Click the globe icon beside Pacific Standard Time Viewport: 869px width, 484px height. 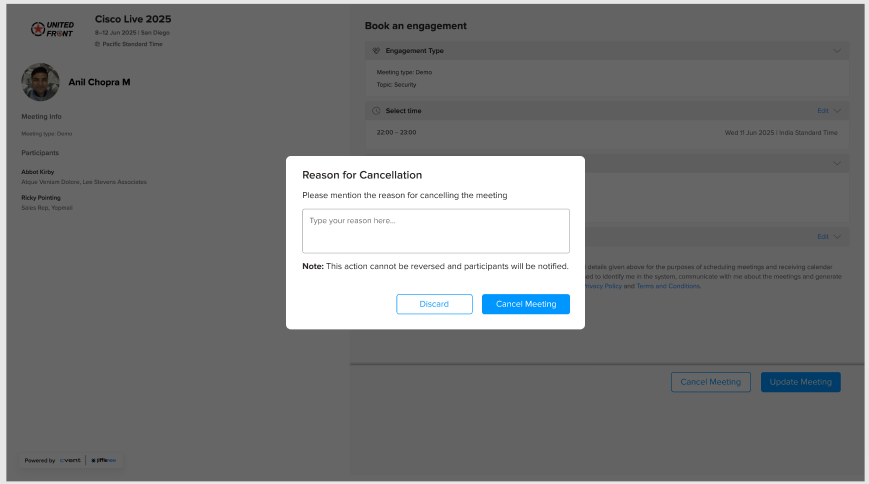tap(98, 44)
